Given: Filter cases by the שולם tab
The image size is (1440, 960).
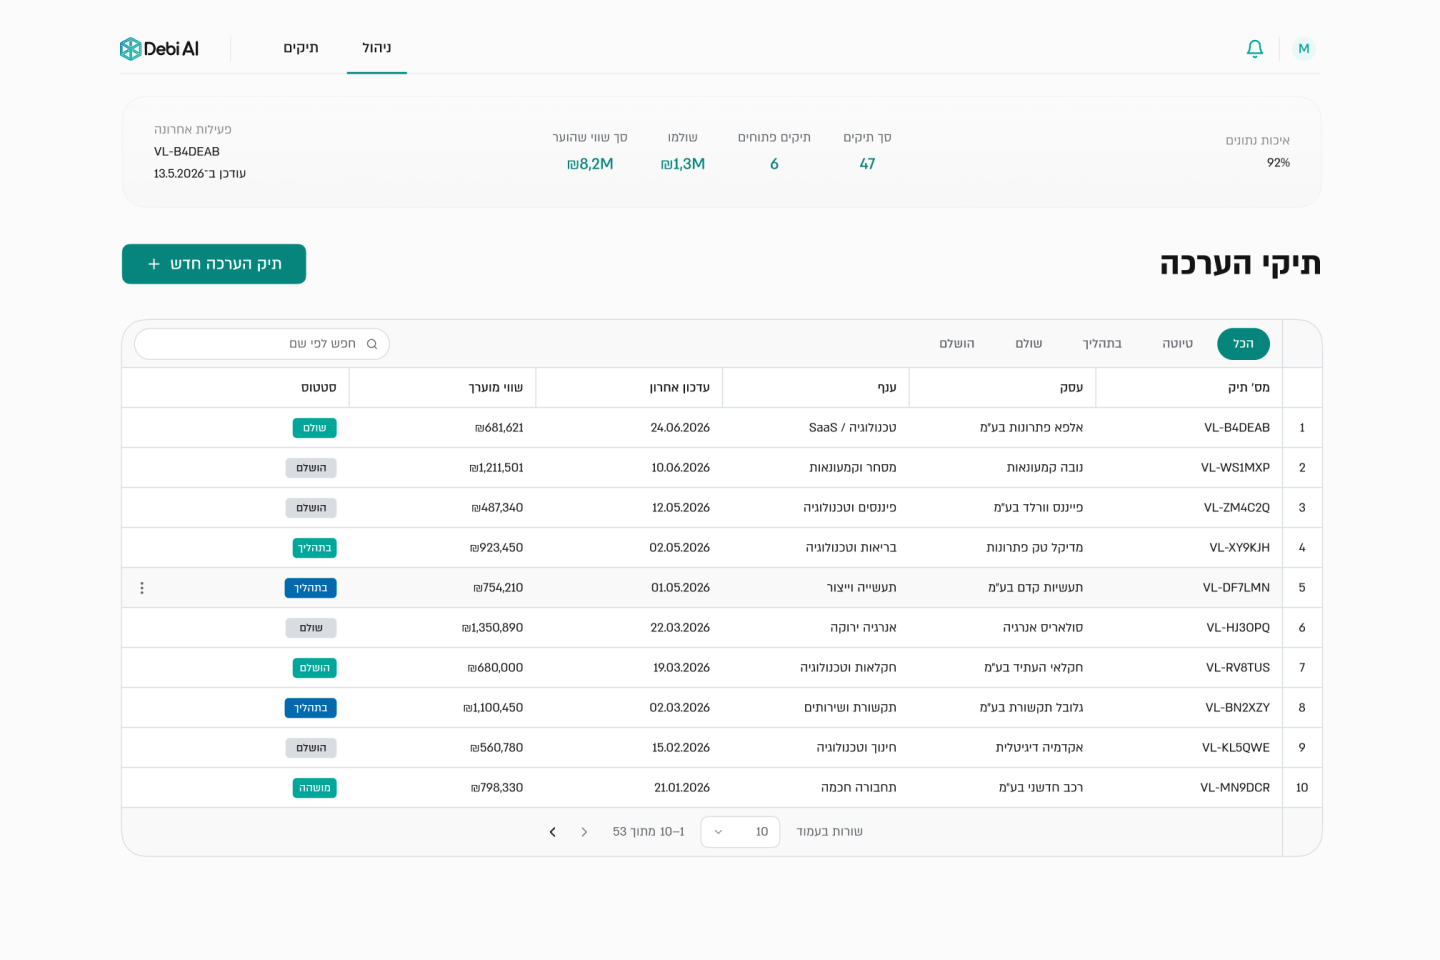Looking at the screenshot, I should pos(1029,344).
